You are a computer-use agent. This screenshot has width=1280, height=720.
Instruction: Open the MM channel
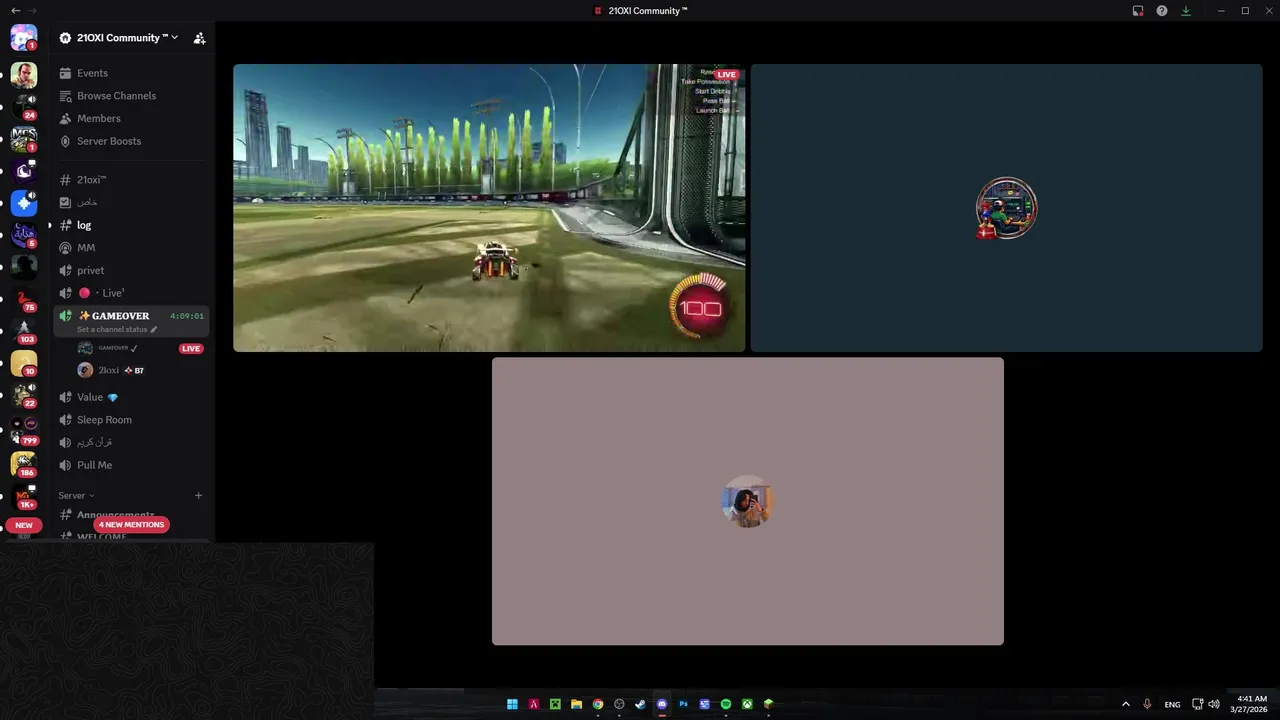pos(131,248)
